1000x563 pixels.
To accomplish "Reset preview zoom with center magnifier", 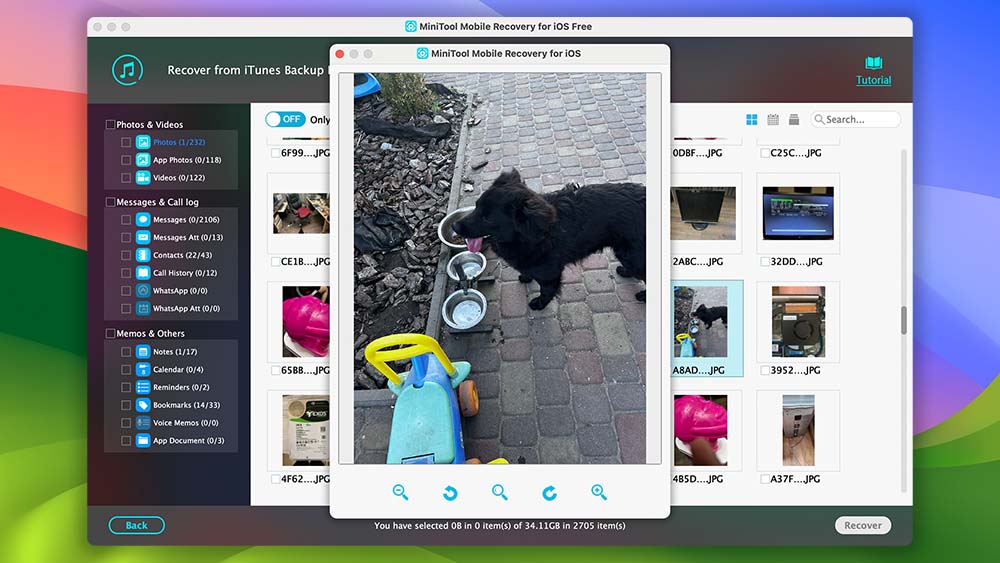I will (499, 492).
